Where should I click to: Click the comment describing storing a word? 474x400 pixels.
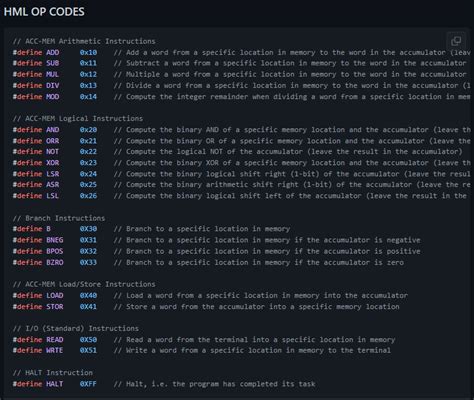pos(257,307)
